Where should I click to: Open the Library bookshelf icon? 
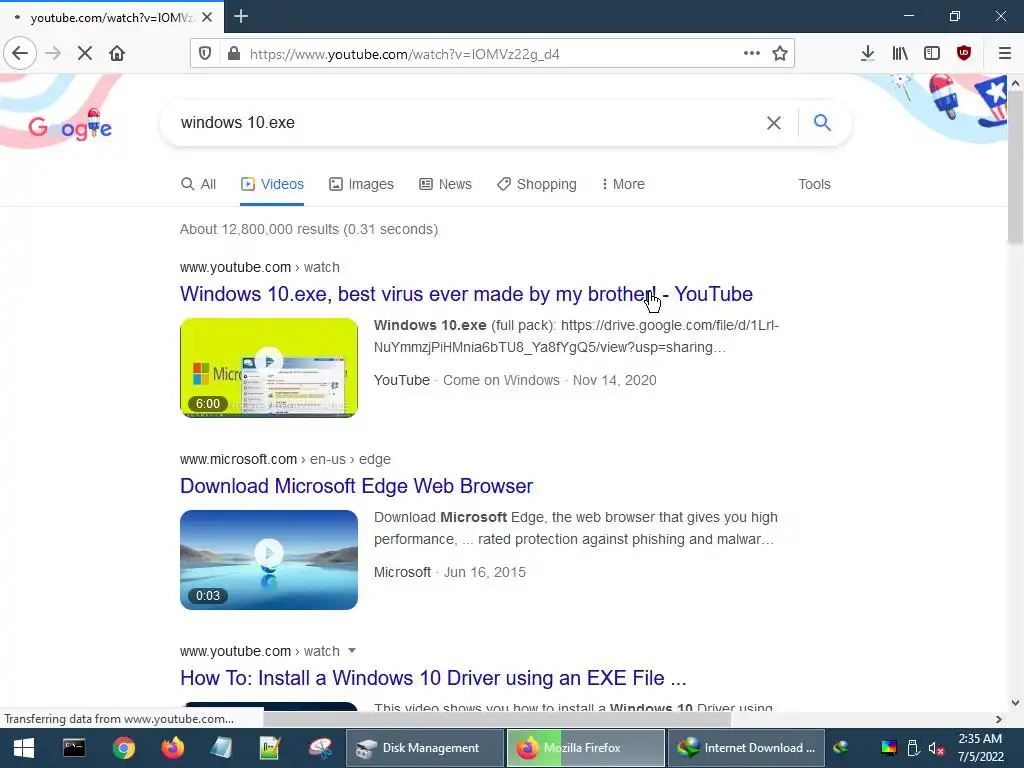900,54
